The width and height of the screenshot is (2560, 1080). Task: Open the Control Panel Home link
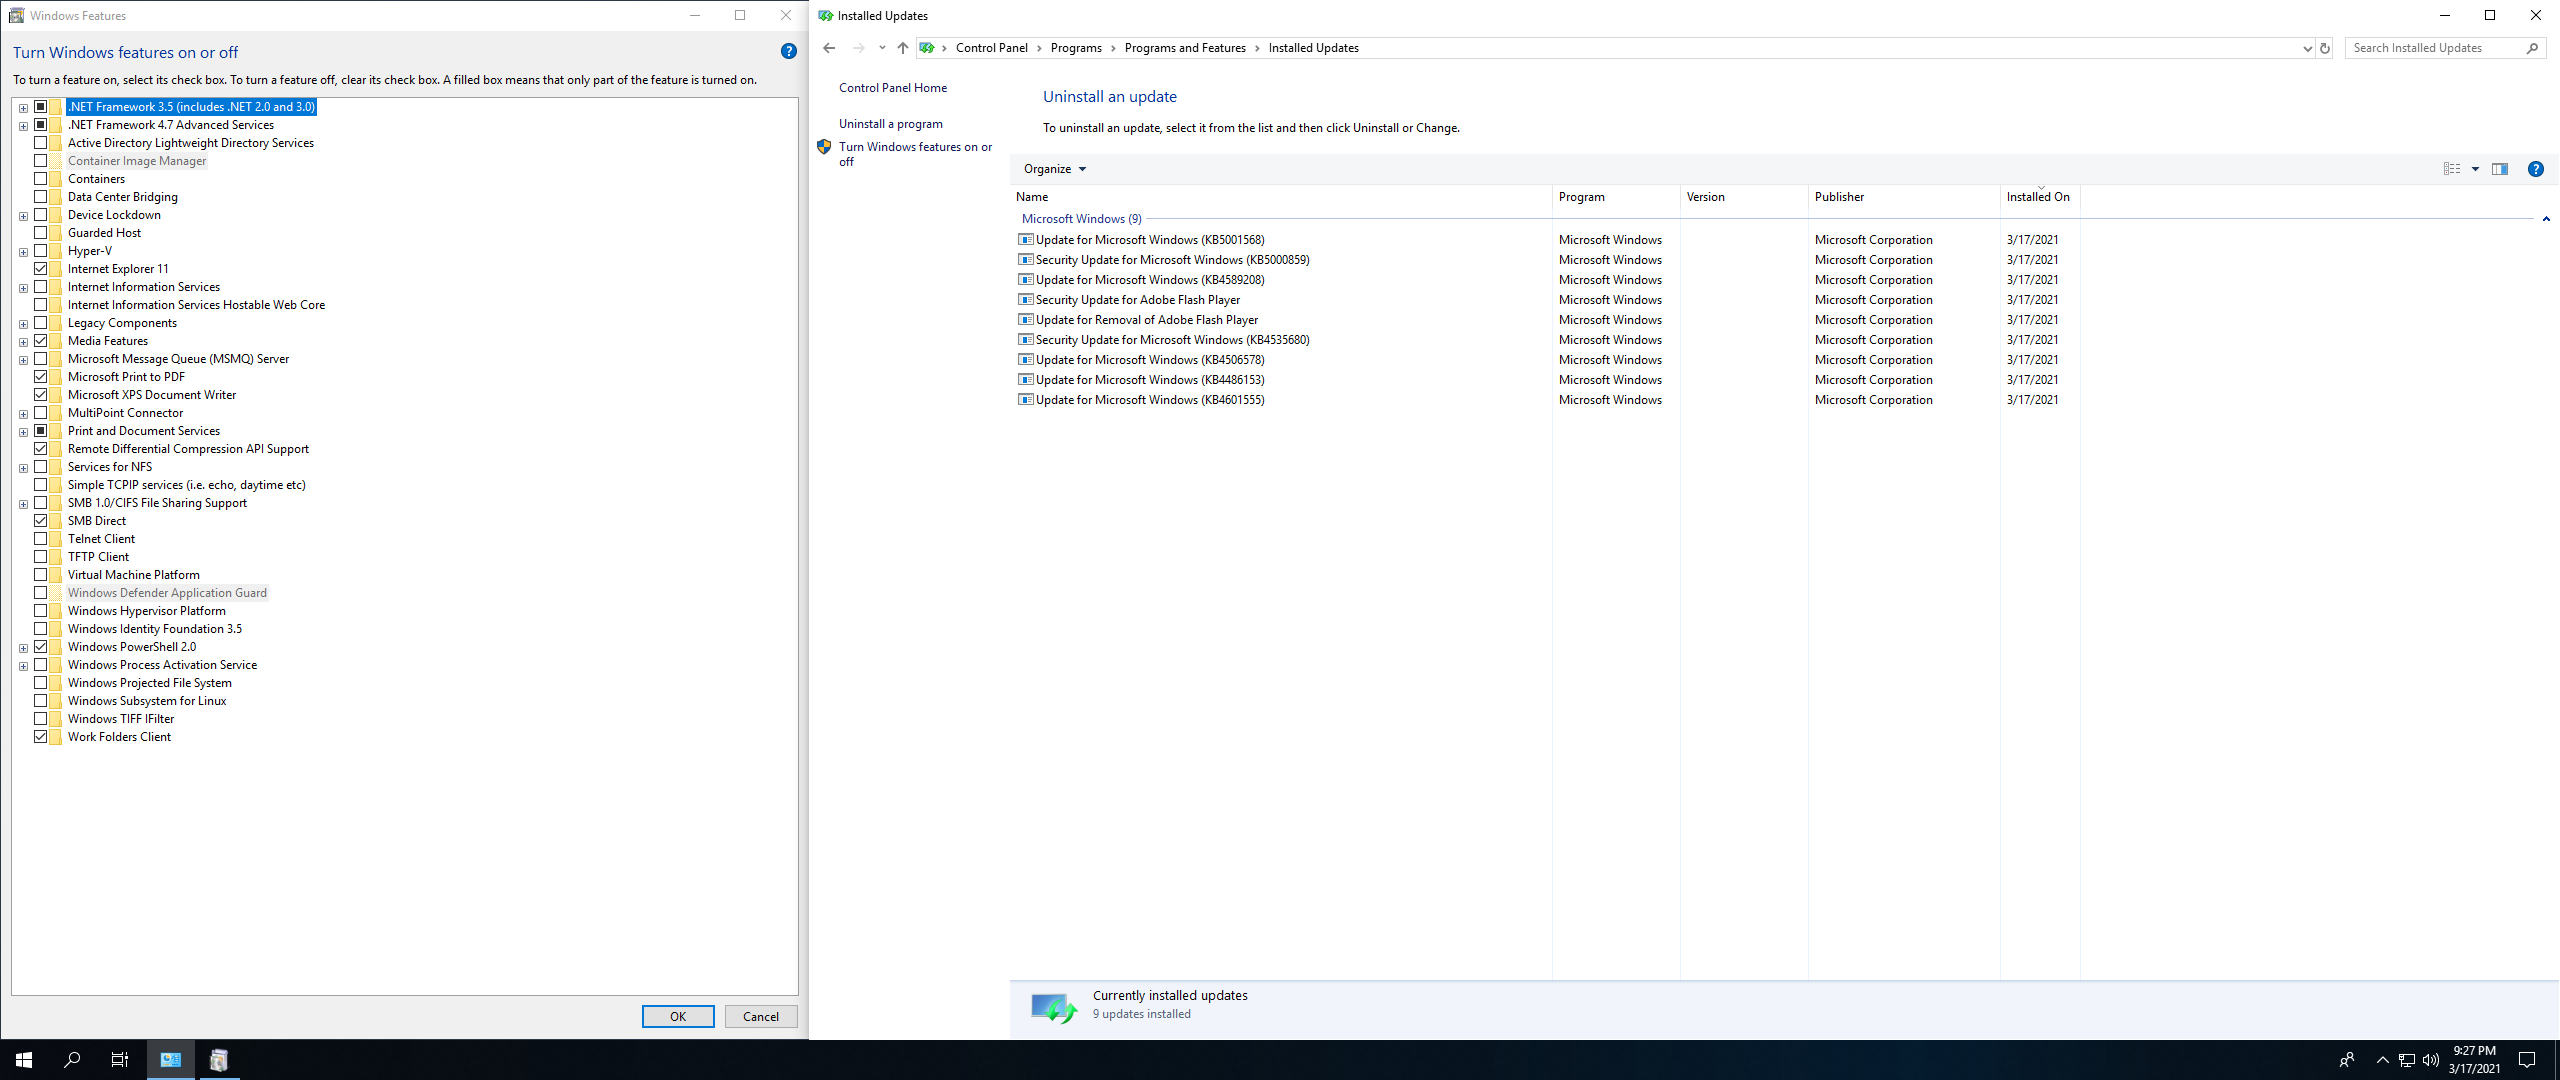point(893,88)
